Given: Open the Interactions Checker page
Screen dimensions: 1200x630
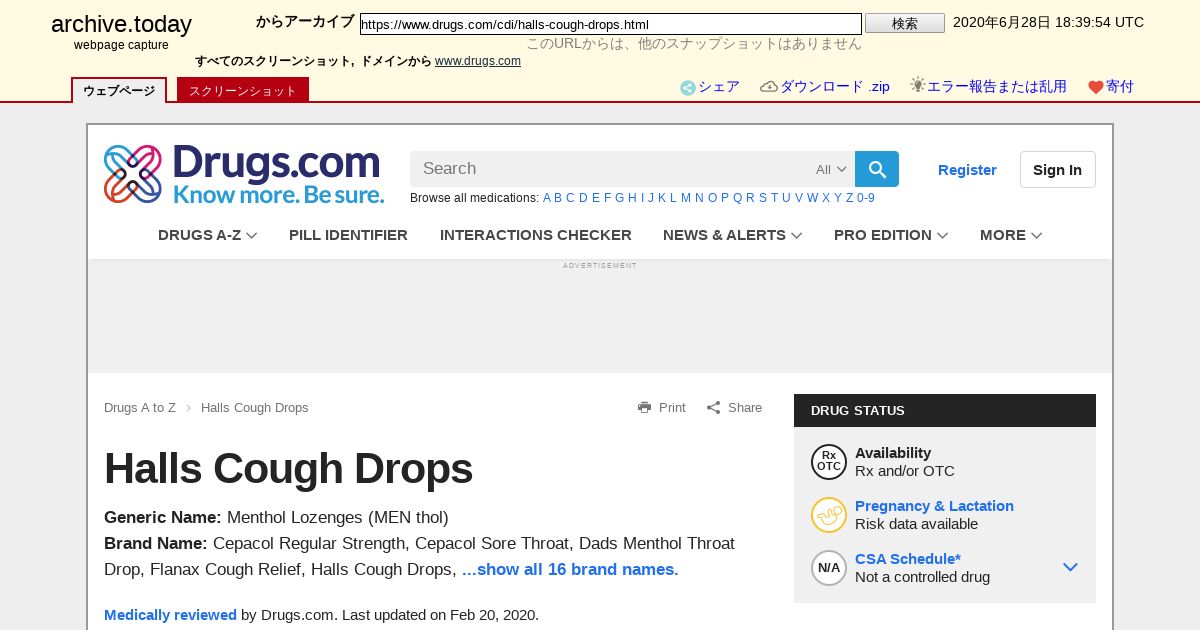Looking at the screenshot, I should [536, 235].
